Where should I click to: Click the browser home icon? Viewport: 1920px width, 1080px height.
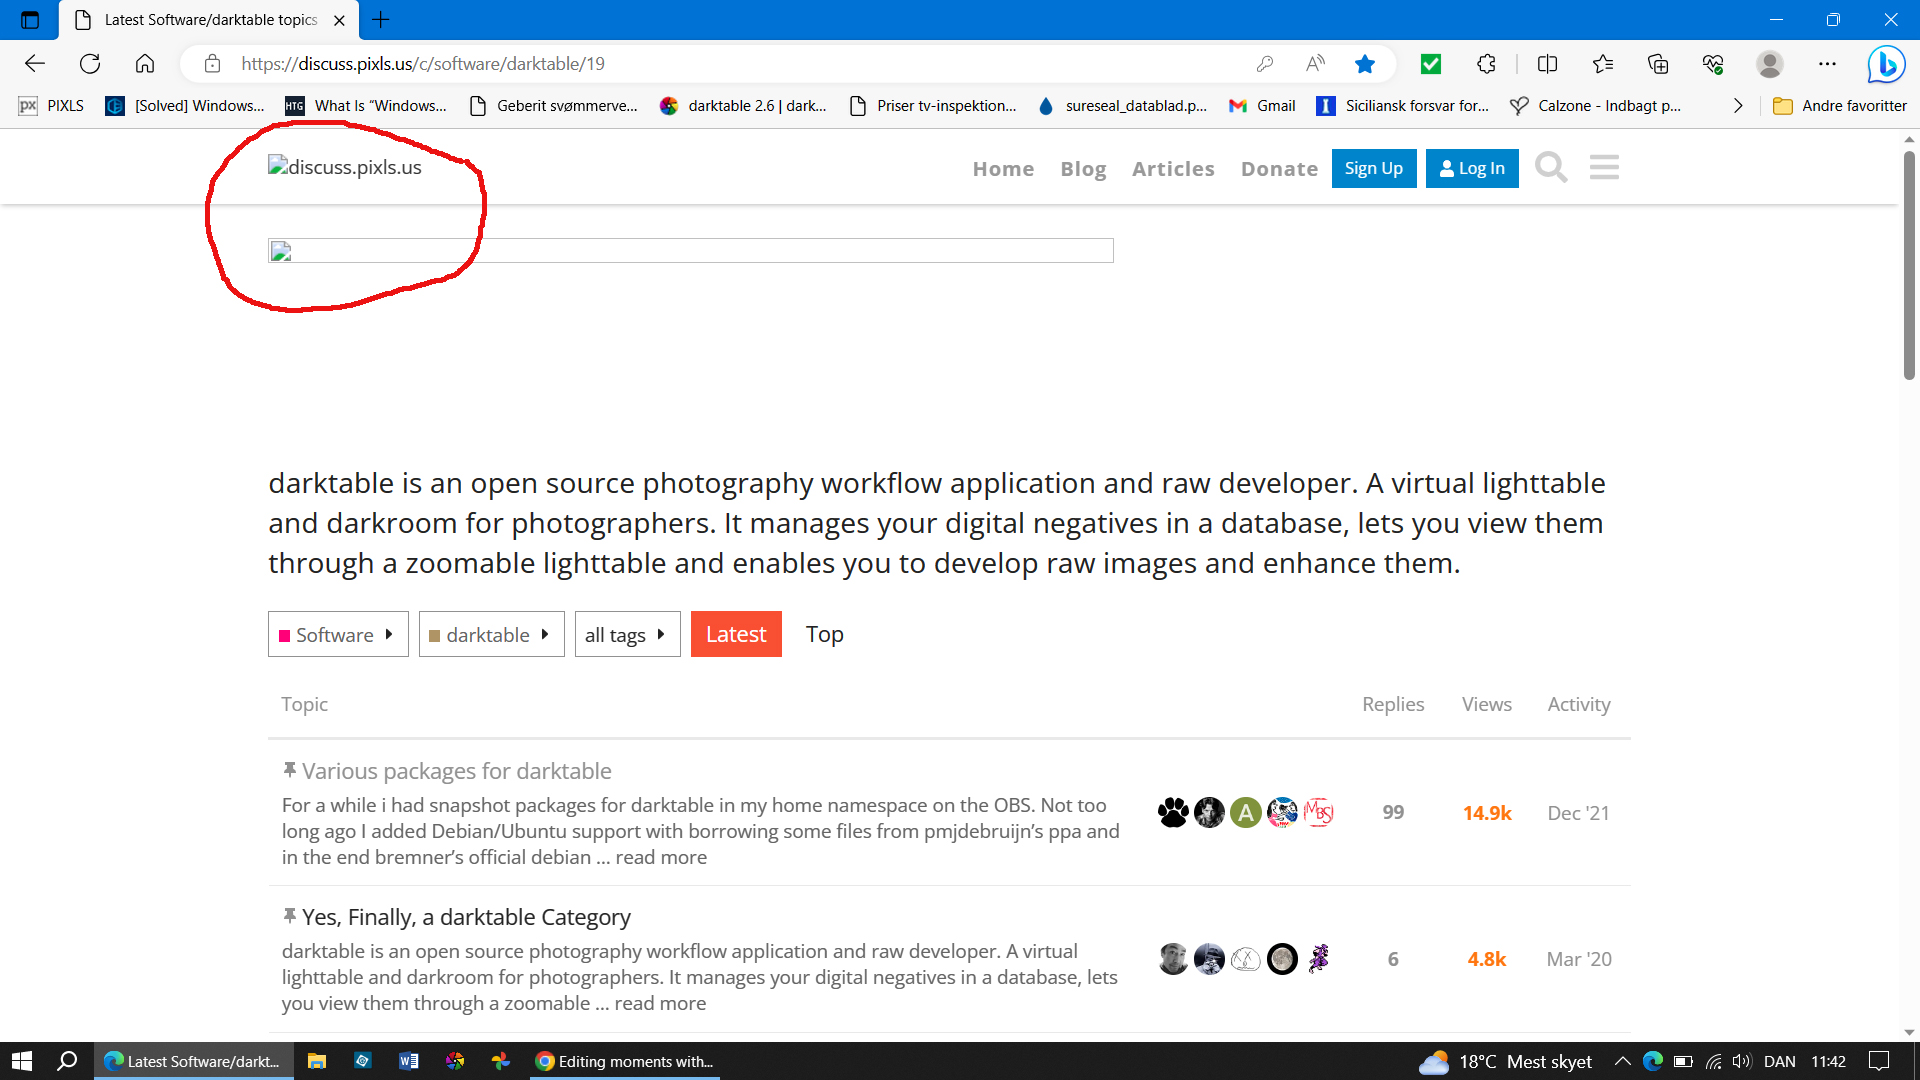[145, 64]
